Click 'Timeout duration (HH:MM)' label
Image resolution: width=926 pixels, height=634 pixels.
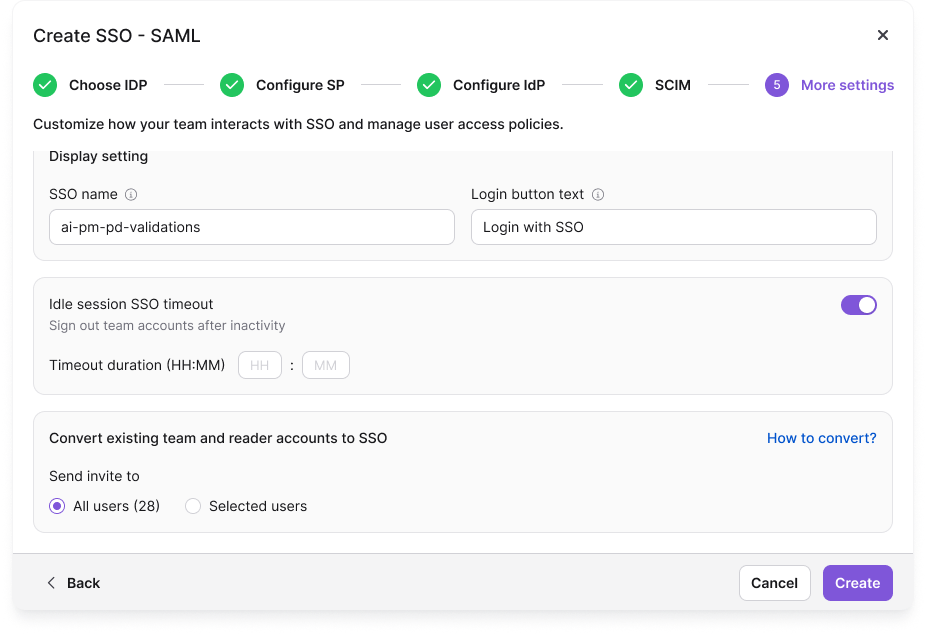pos(137,365)
